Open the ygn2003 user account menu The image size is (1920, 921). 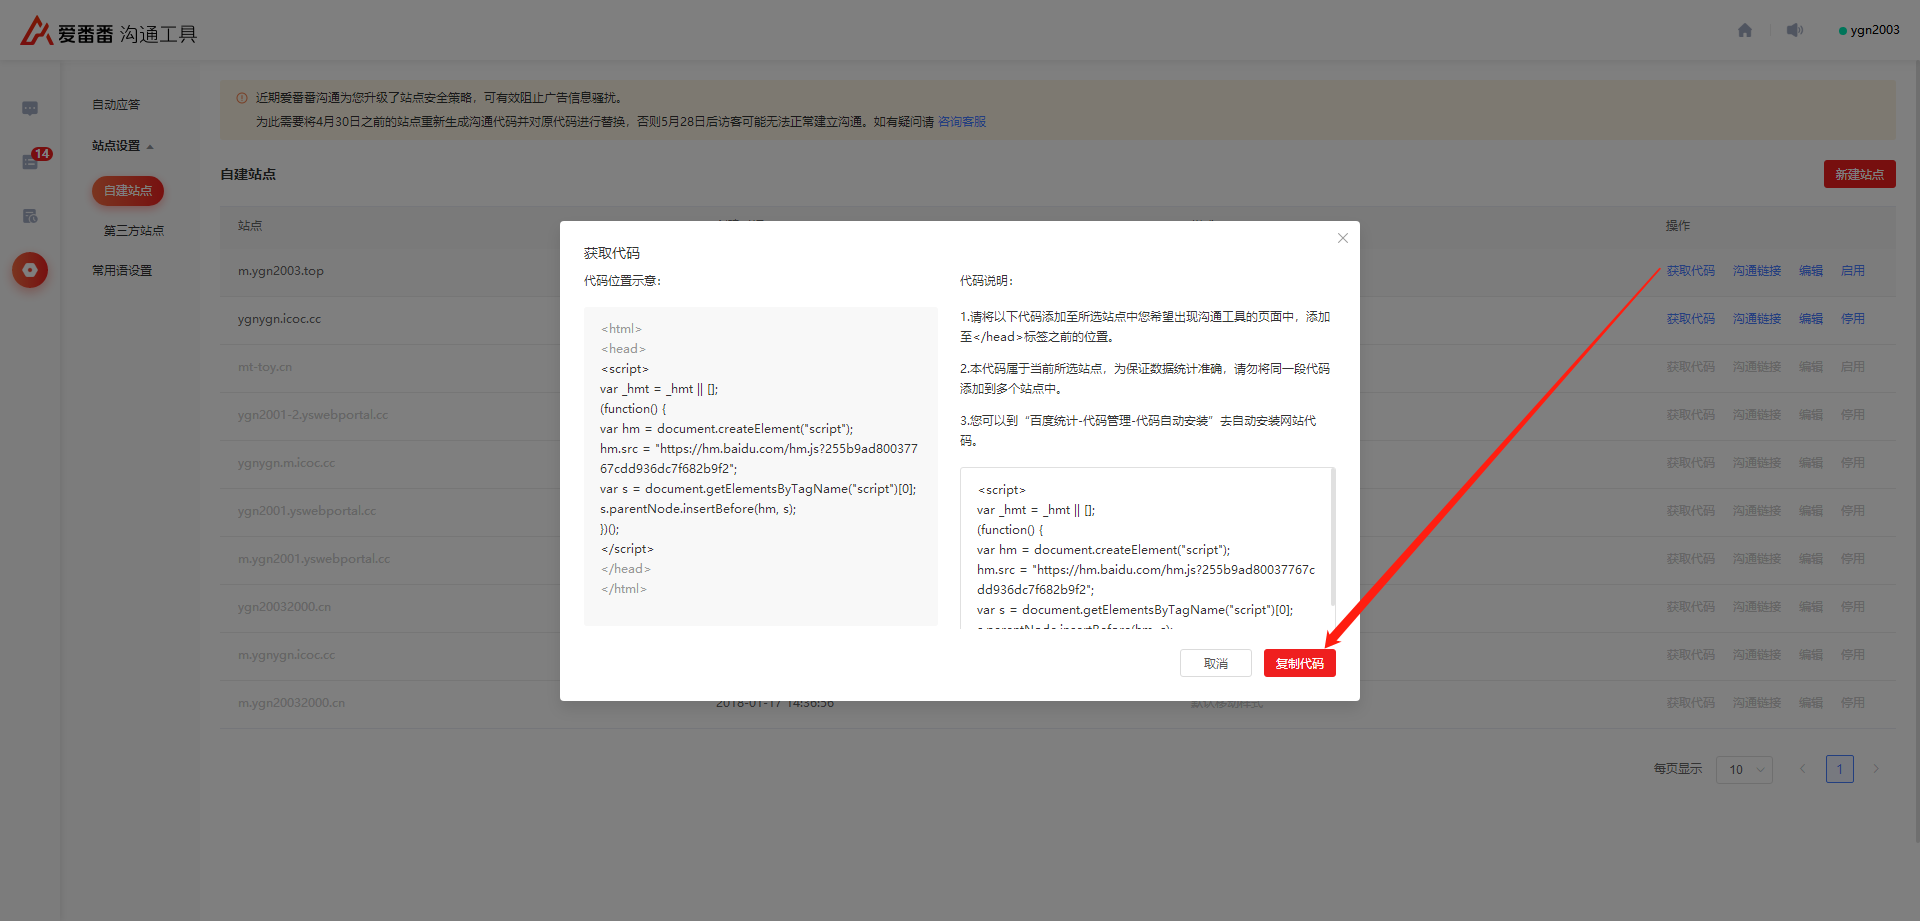point(1869,30)
